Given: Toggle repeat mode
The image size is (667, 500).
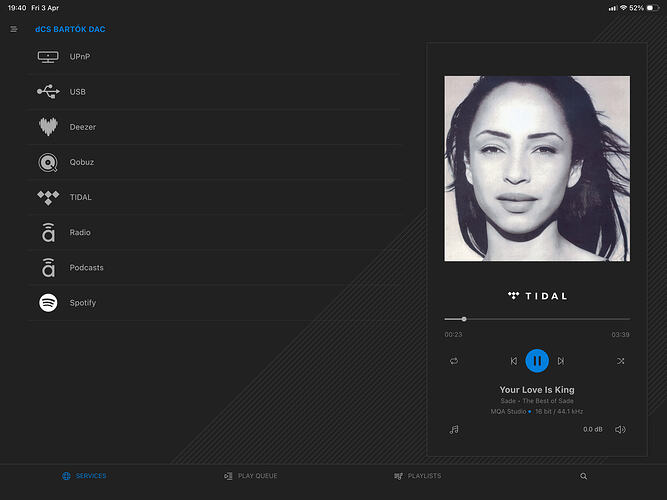Looking at the screenshot, I should tap(454, 361).
